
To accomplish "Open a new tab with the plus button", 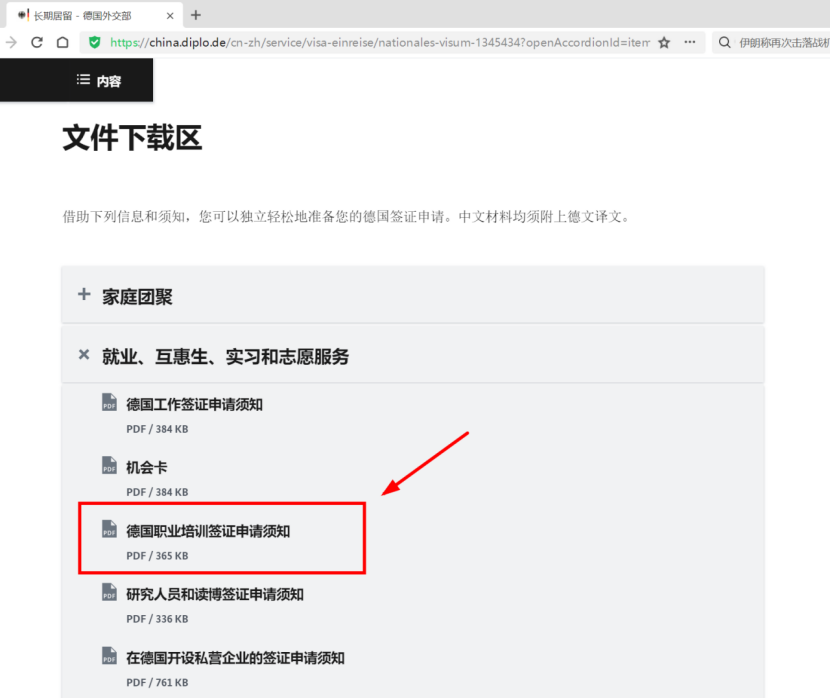I will pos(195,15).
